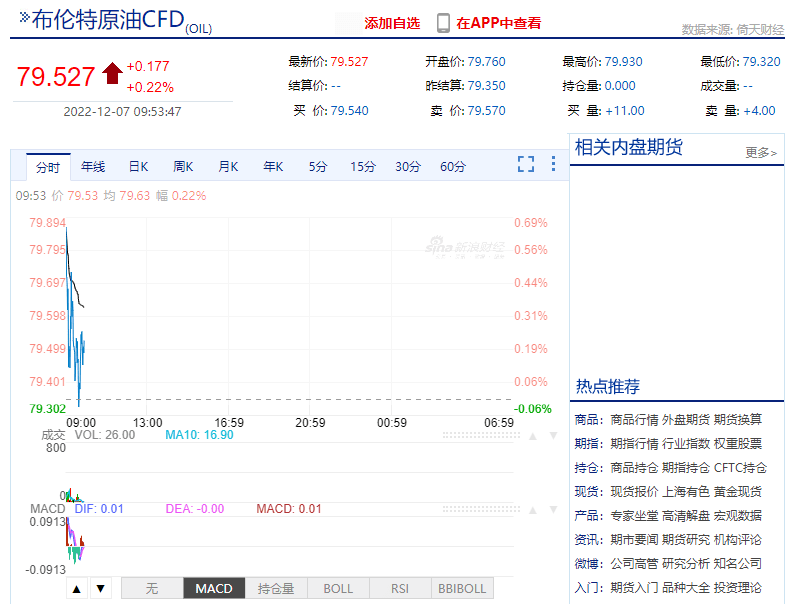797x604 pixels.
Task: Open the 专家坐堂 link
Action: coord(634,516)
